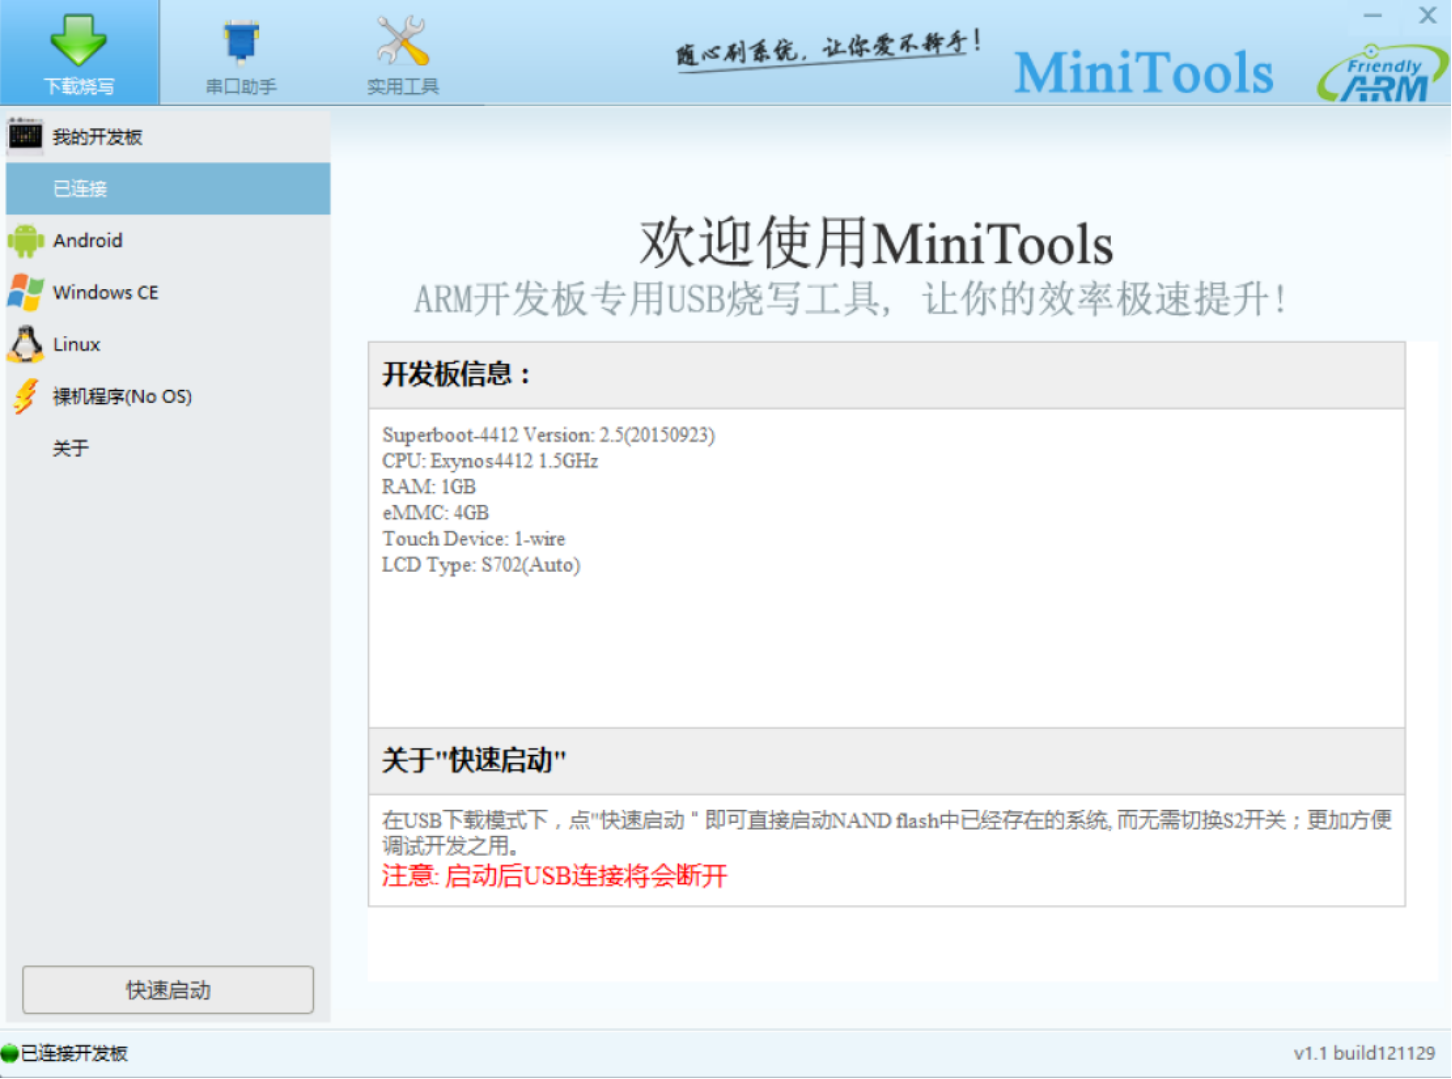This screenshot has height=1079, width=1452.
Task: Click the green download arrow icon
Action: 78,40
